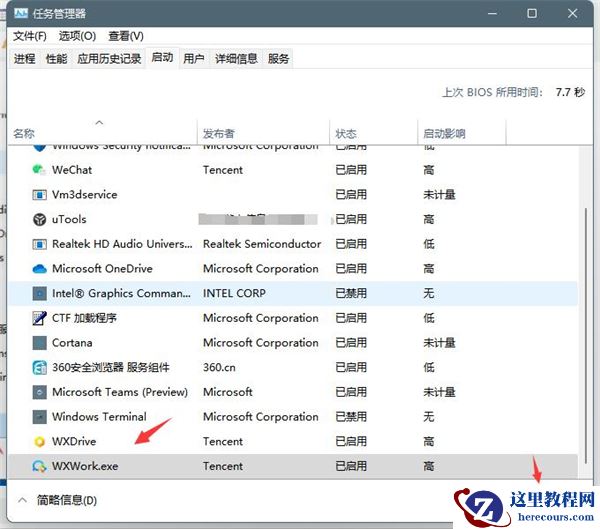Select the WXDrive name text

click(74, 442)
